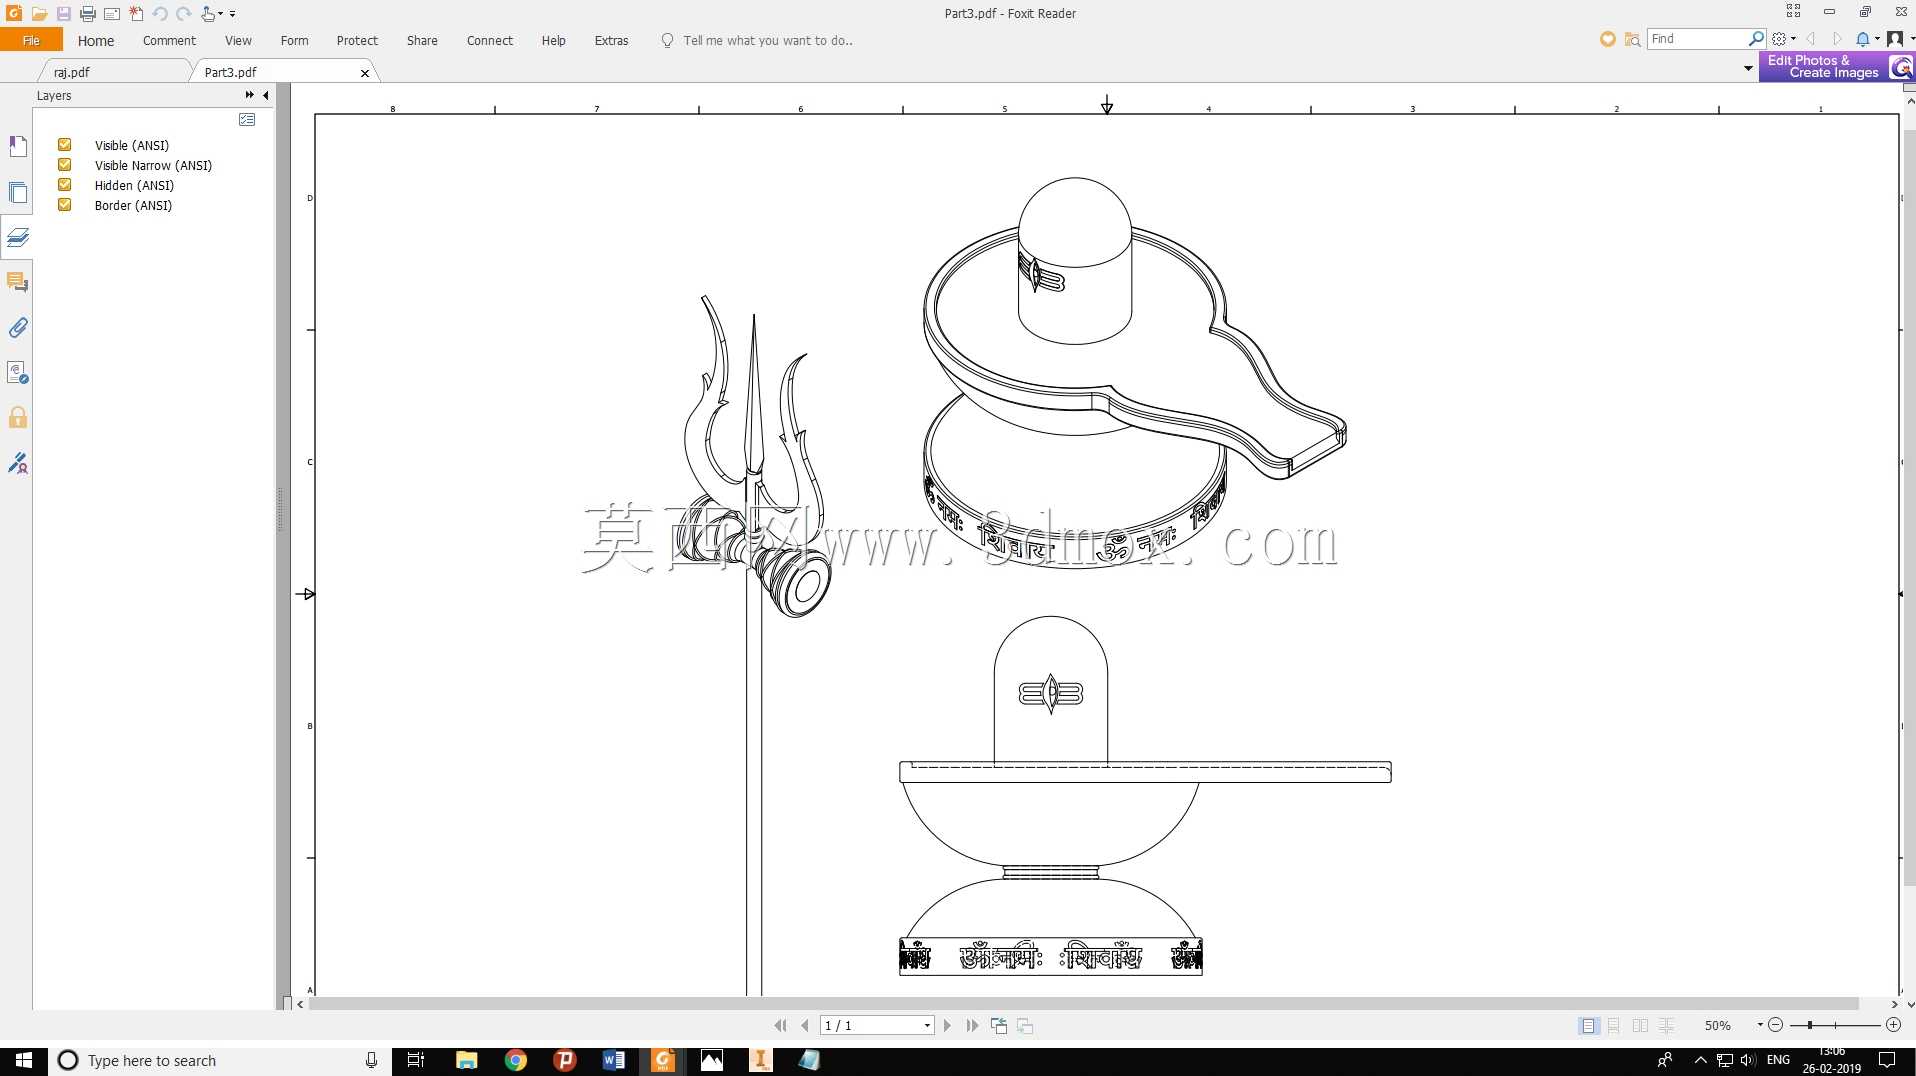Open Windows Start menu
1916x1076 pixels.
click(x=24, y=1060)
